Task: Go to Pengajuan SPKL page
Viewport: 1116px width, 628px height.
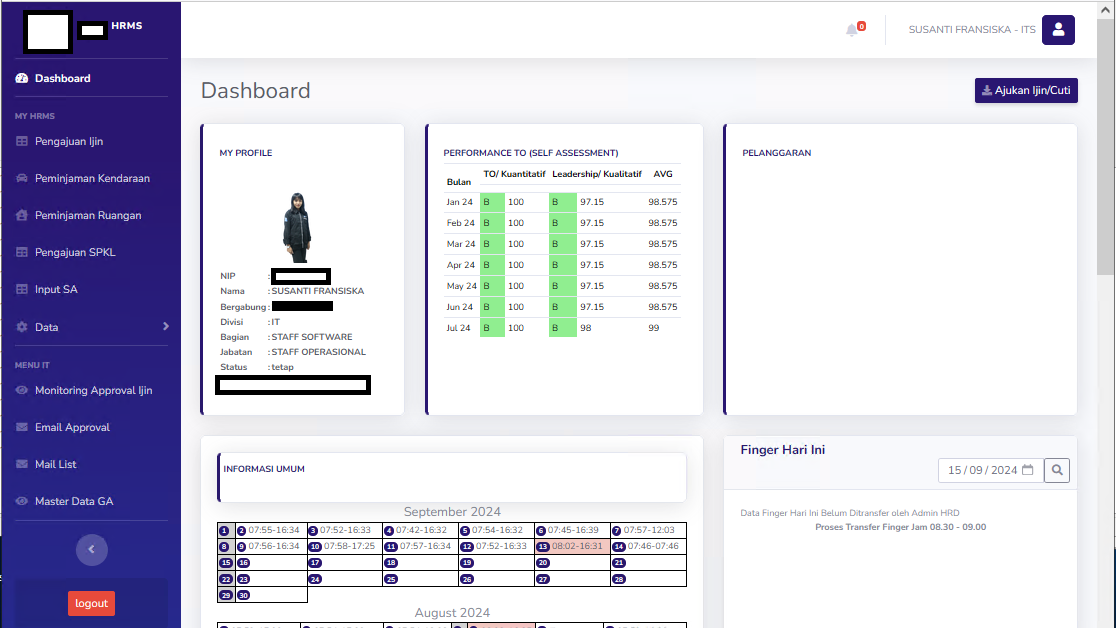Action: point(75,252)
